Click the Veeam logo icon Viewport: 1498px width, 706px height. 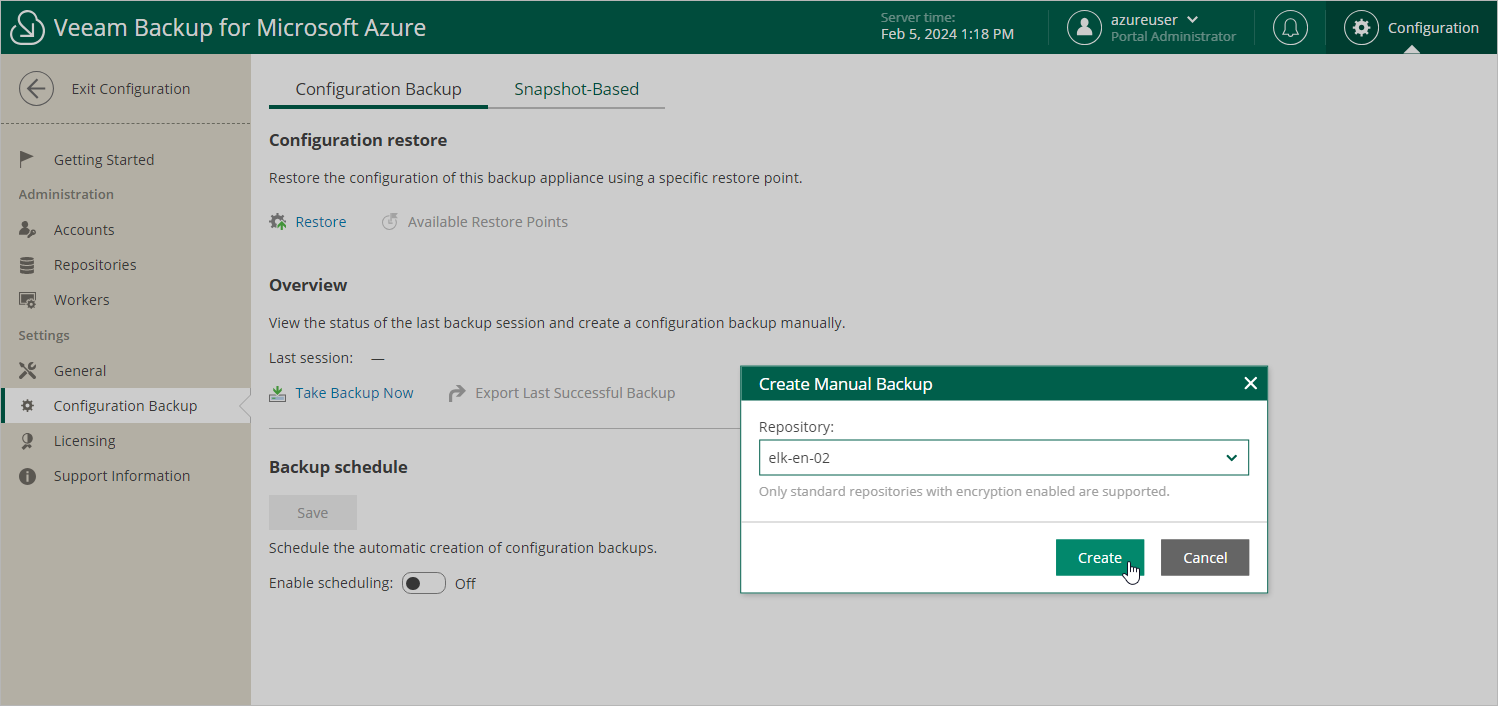coord(27,28)
